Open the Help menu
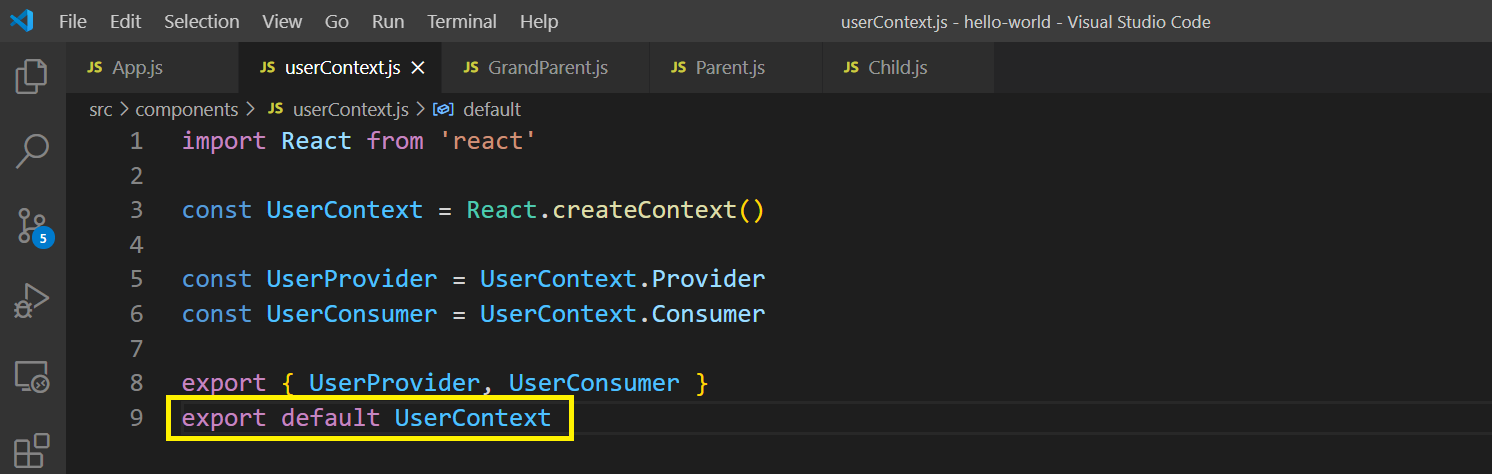The width and height of the screenshot is (1492, 474). (539, 21)
